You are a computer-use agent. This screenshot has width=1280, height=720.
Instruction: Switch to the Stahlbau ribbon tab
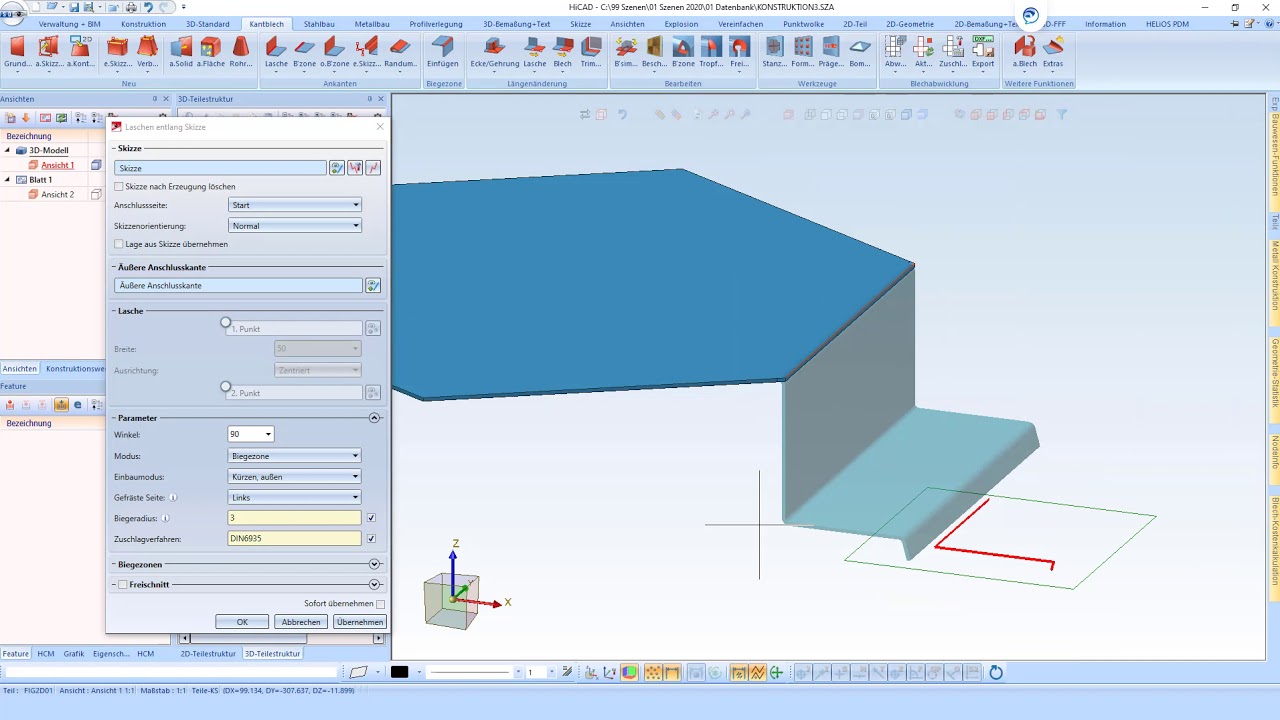[319, 24]
